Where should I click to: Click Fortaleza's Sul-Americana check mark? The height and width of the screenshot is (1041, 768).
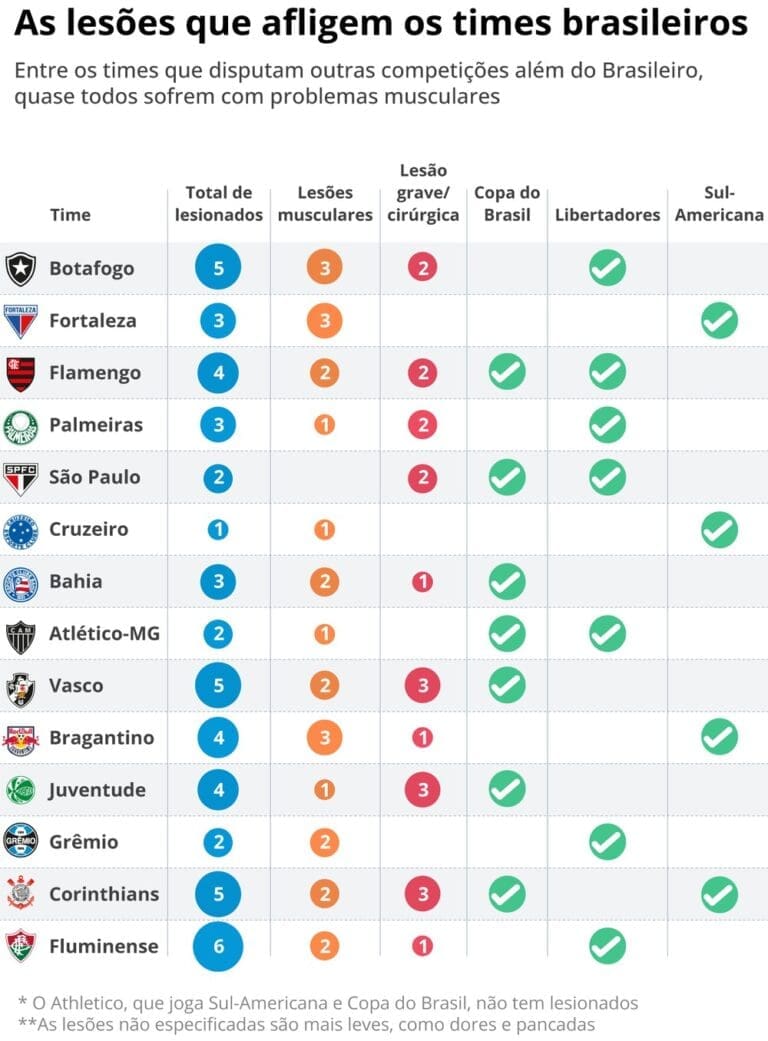pyautogui.click(x=719, y=320)
